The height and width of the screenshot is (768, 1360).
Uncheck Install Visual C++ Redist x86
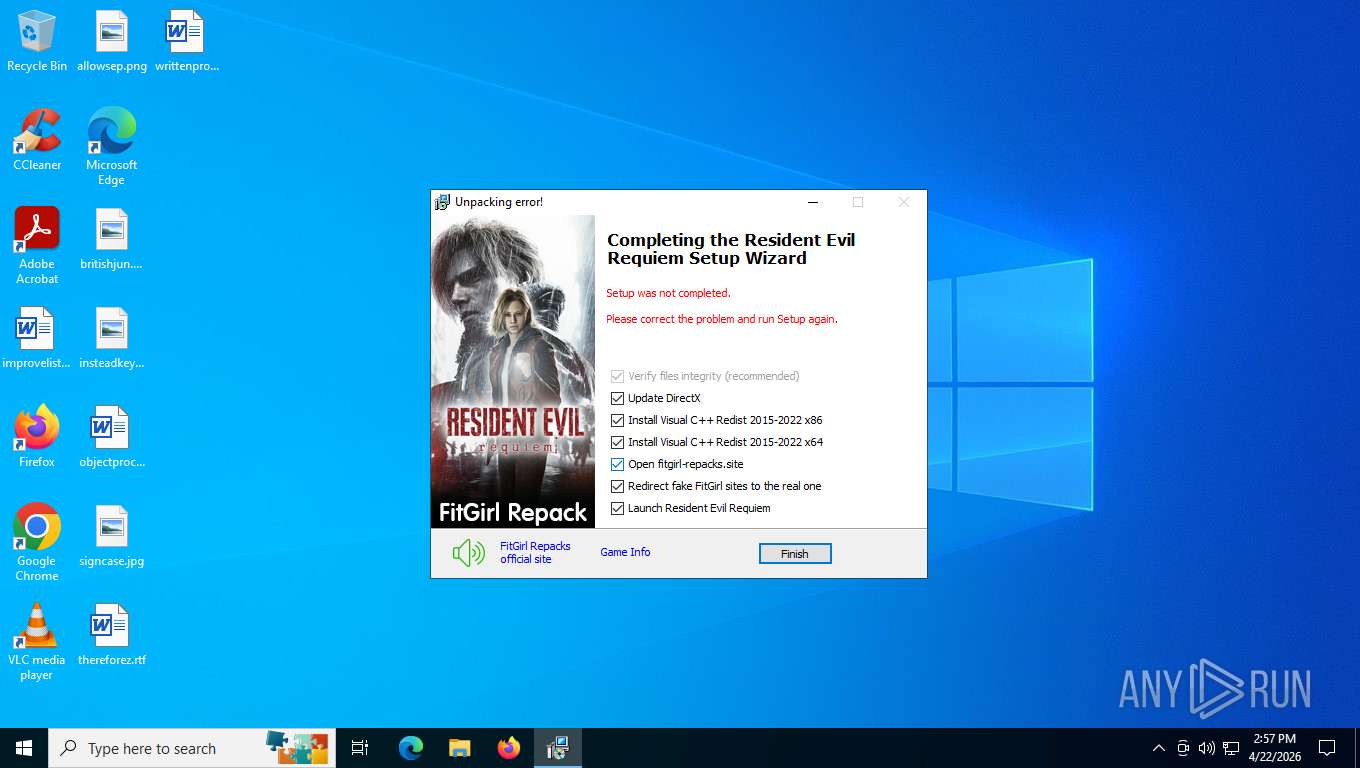[617, 420]
